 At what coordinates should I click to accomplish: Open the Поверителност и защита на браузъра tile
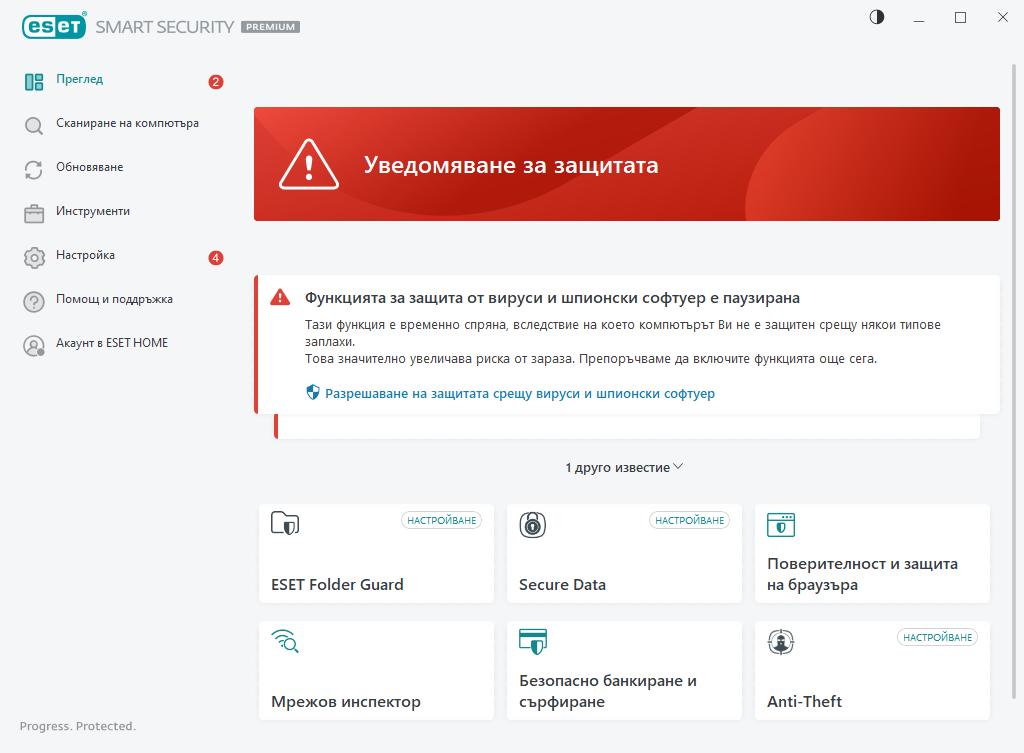pos(872,553)
